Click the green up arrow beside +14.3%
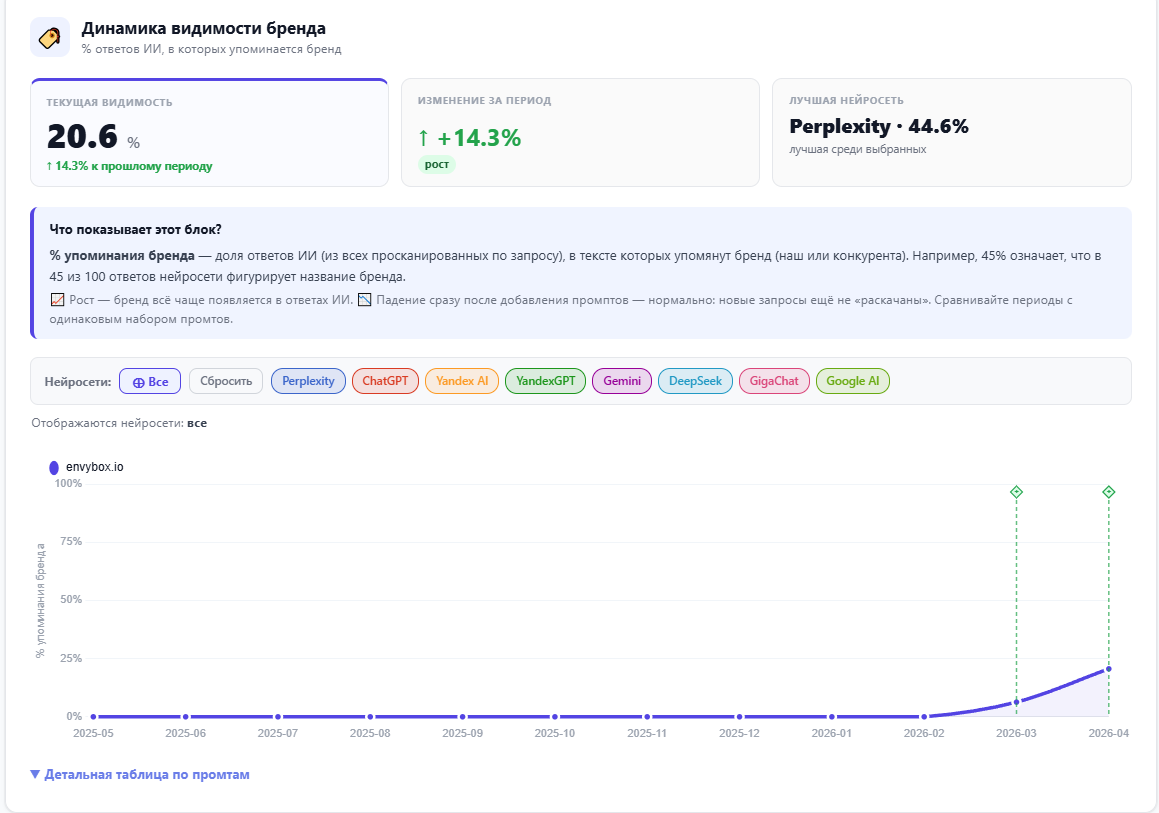The height and width of the screenshot is (813, 1159). coord(424,138)
